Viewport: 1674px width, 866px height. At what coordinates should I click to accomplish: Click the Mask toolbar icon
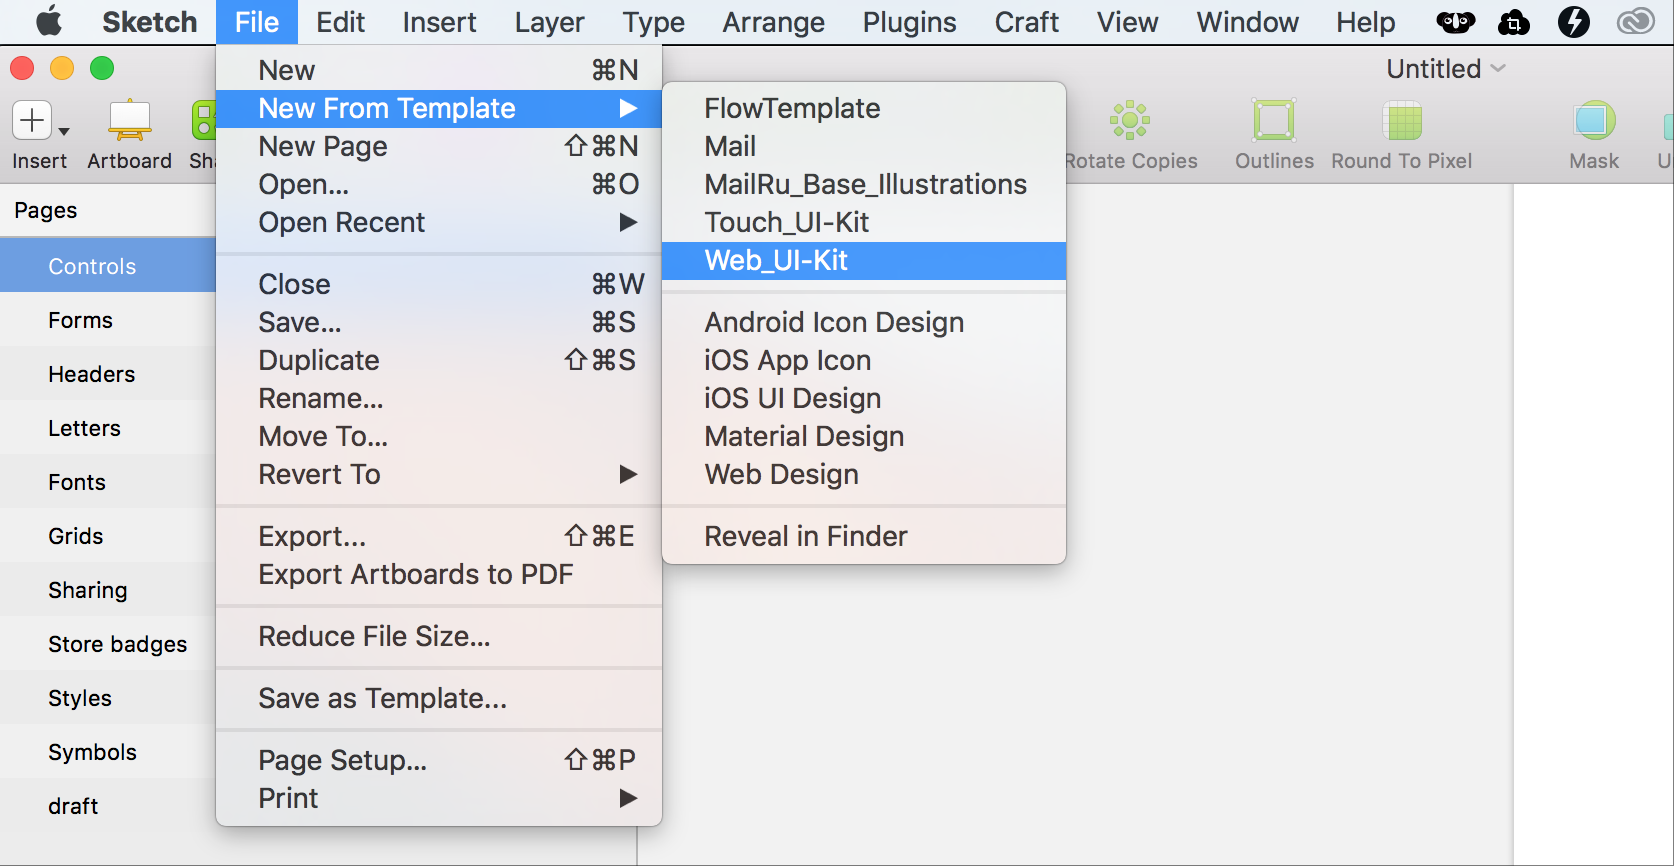[1593, 121]
